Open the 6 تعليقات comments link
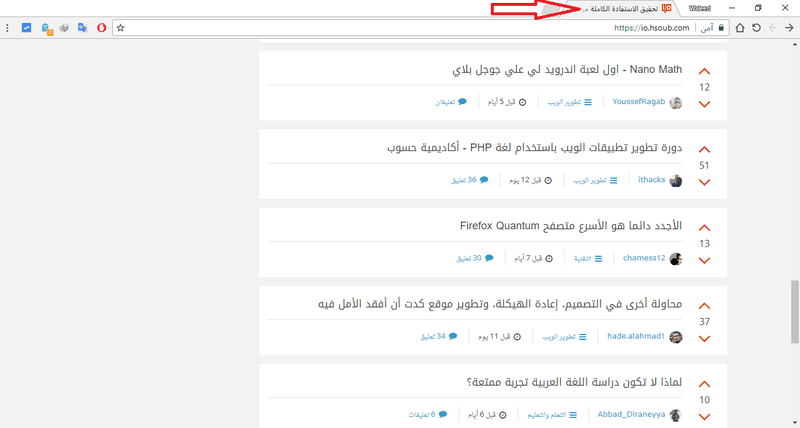The image size is (800, 428). tap(428, 414)
